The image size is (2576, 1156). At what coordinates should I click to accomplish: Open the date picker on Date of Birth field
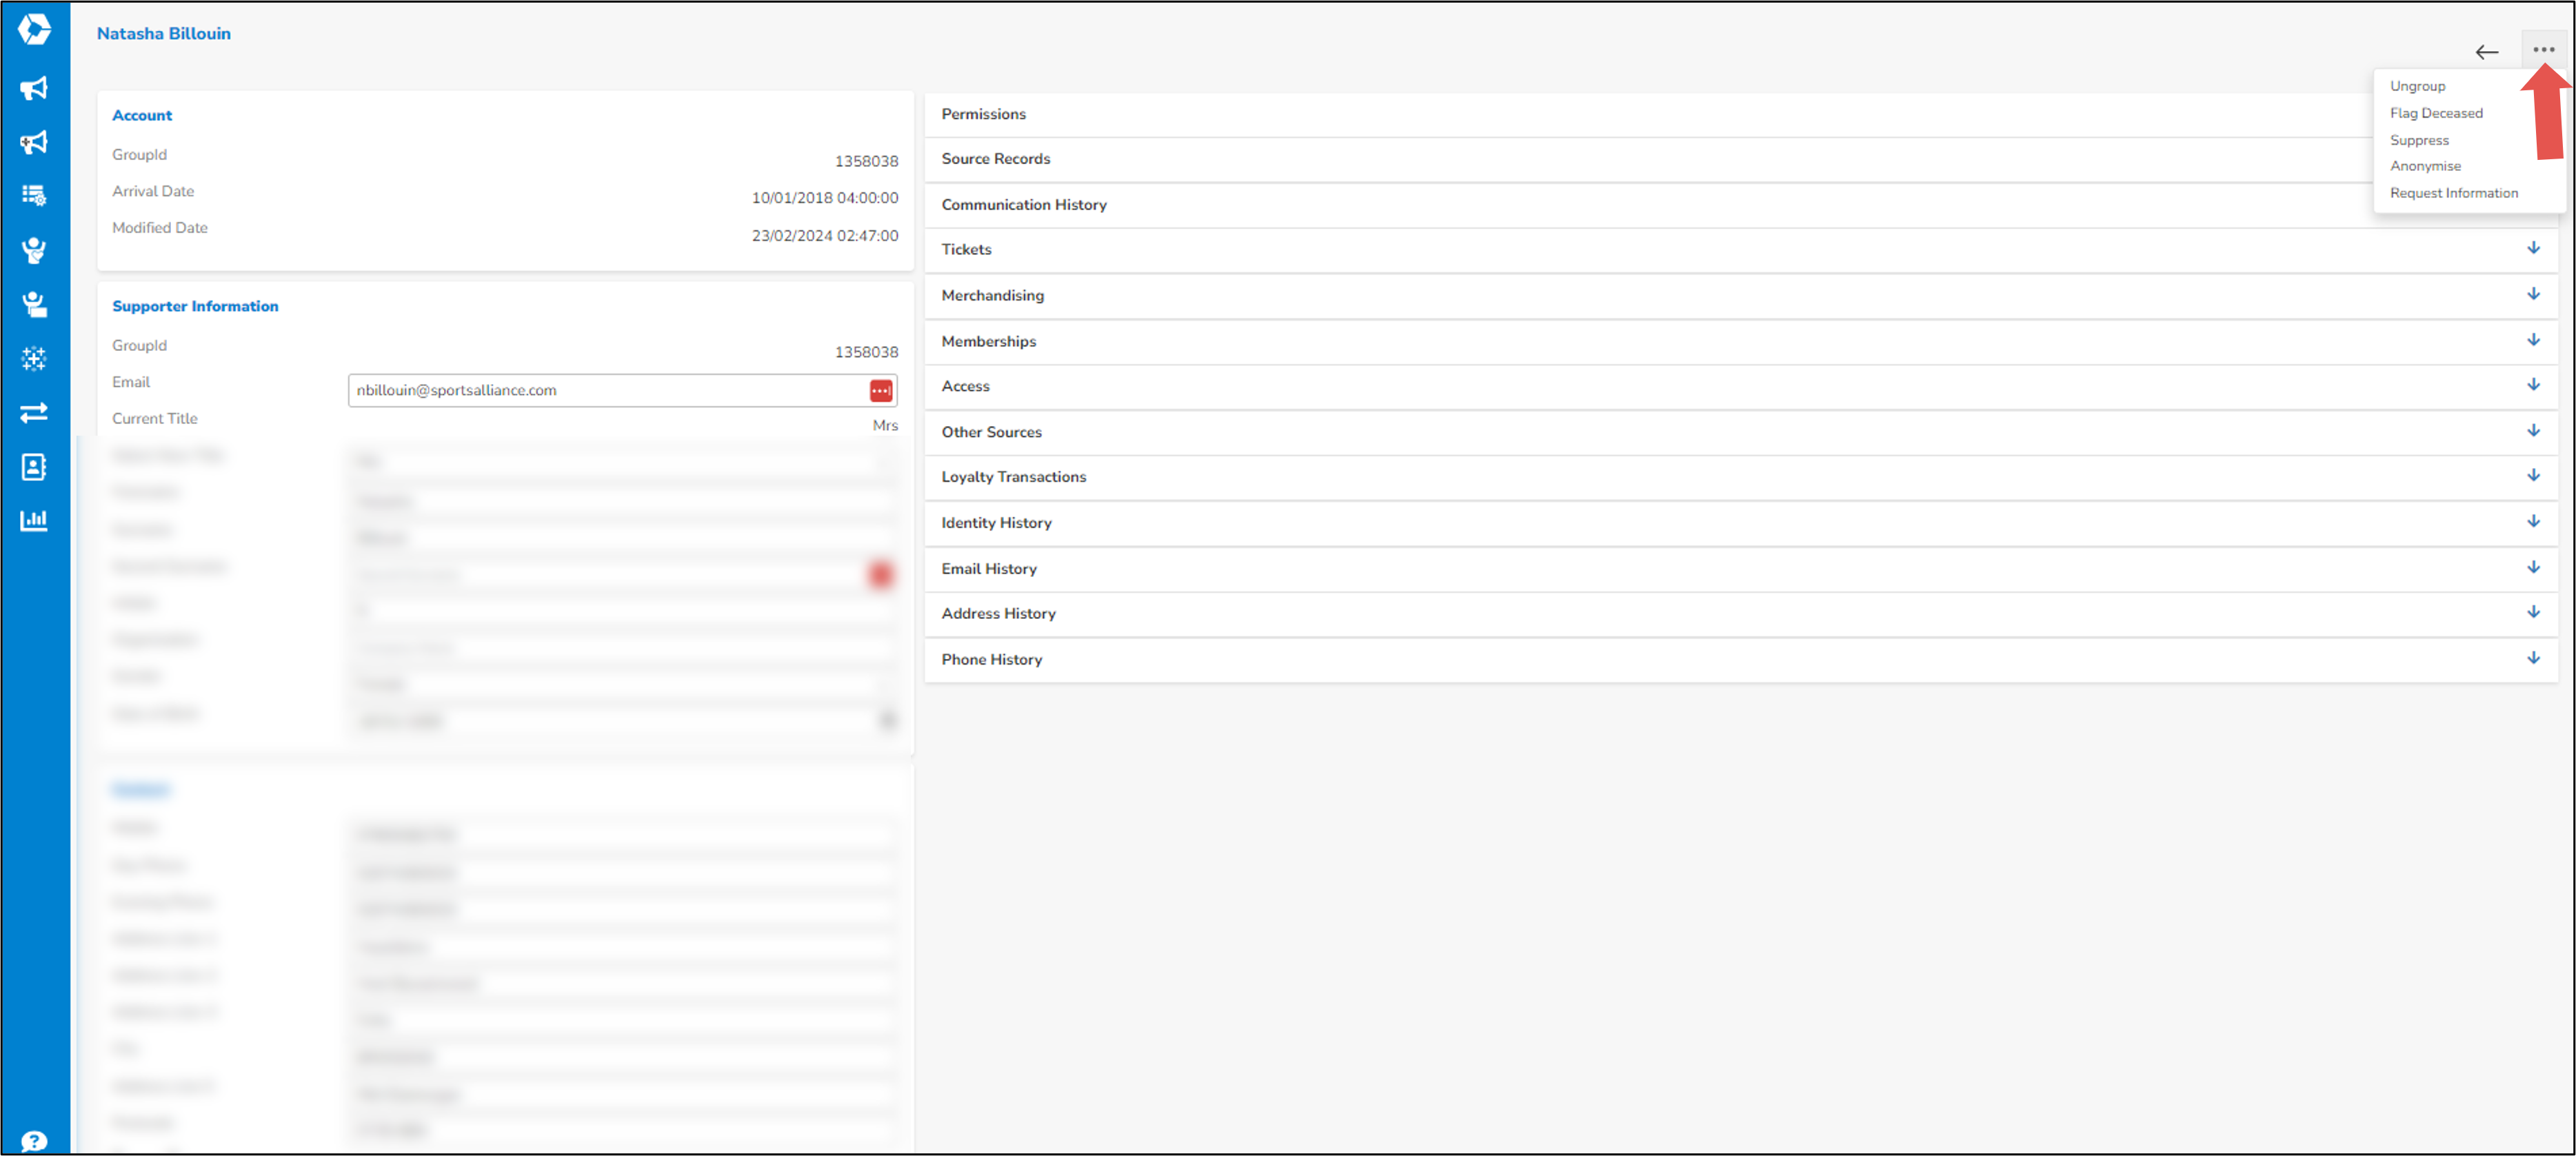pos(888,720)
